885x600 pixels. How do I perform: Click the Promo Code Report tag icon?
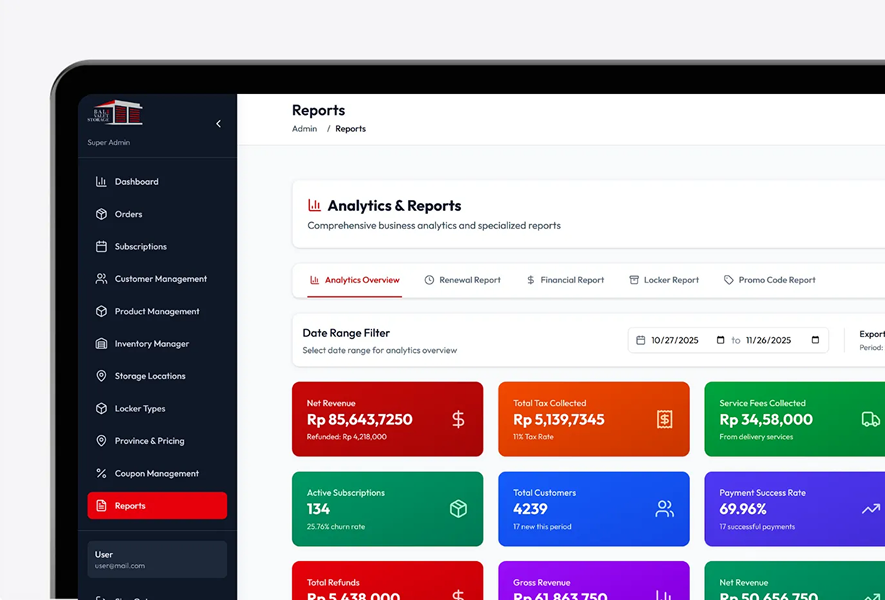(729, 280)
